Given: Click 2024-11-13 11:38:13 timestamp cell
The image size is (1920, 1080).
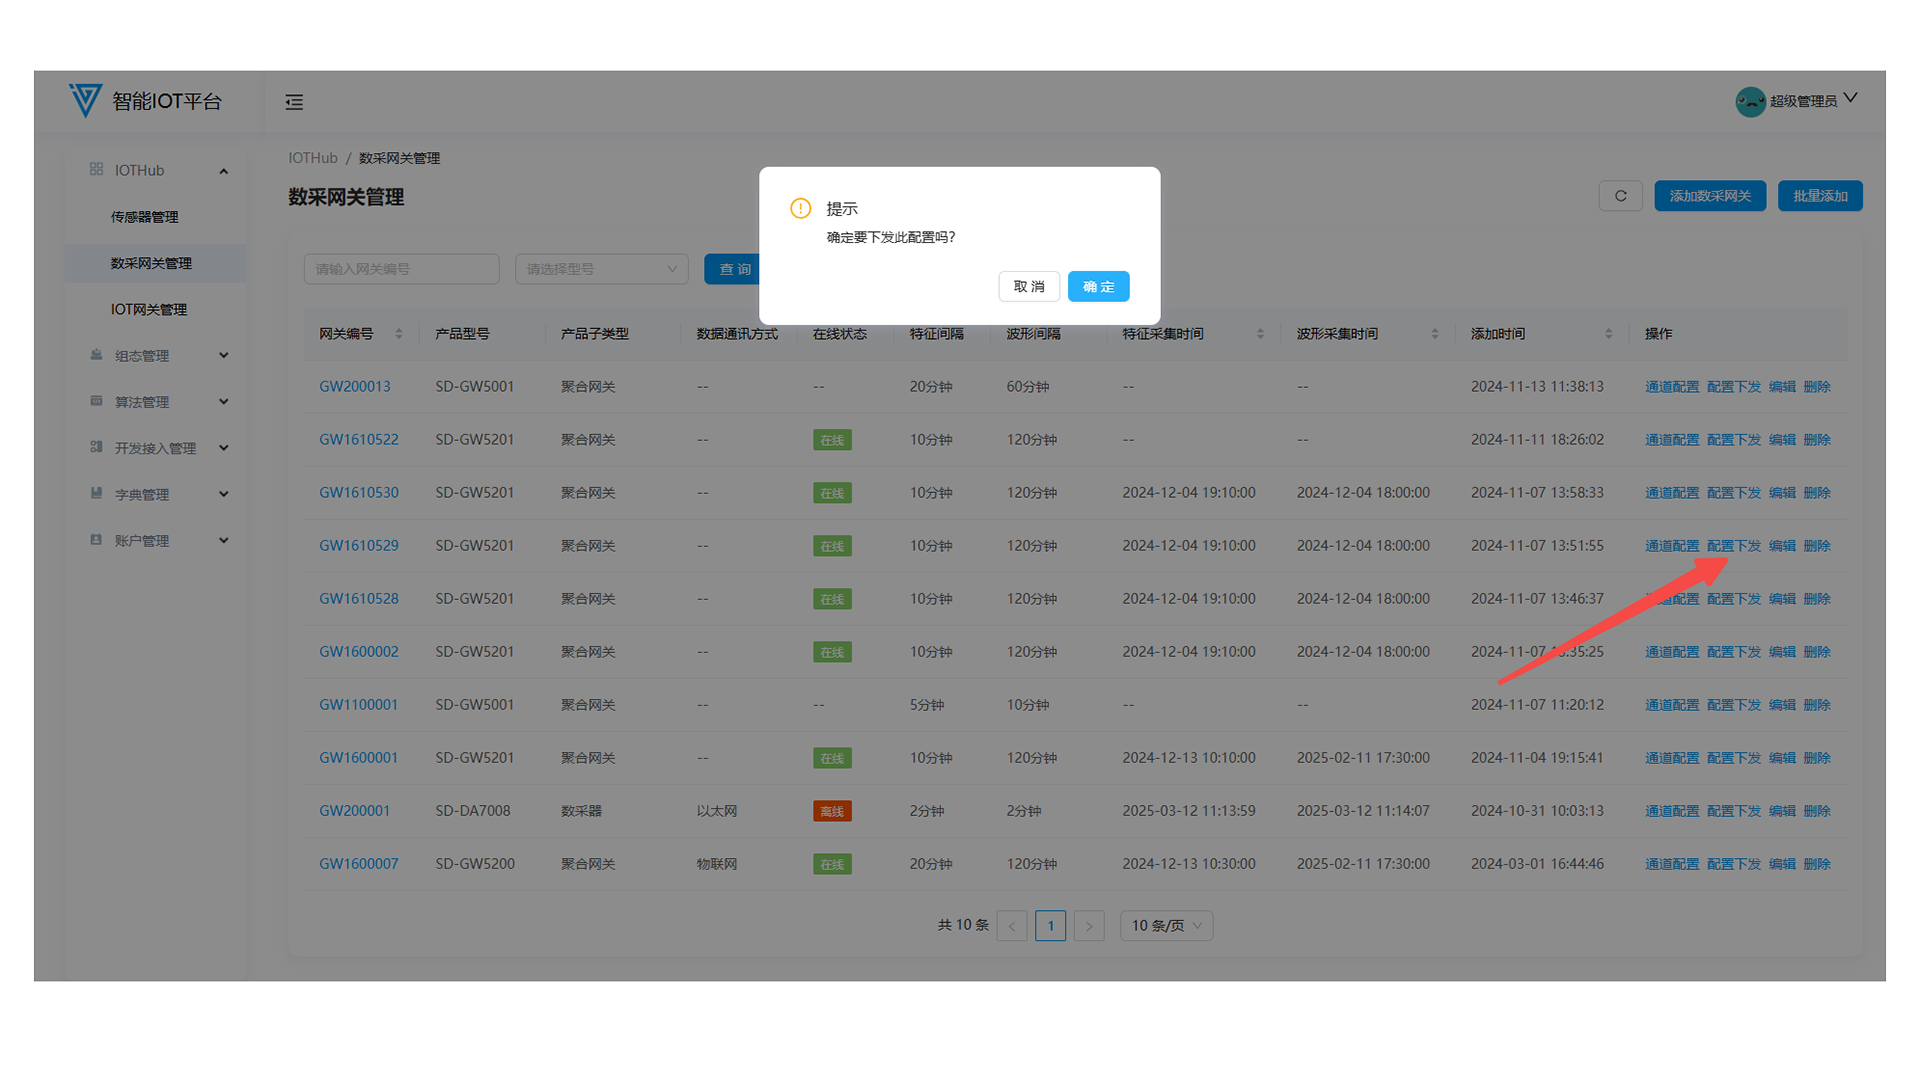Looking at the screenshot, I should coord(1537,387).
